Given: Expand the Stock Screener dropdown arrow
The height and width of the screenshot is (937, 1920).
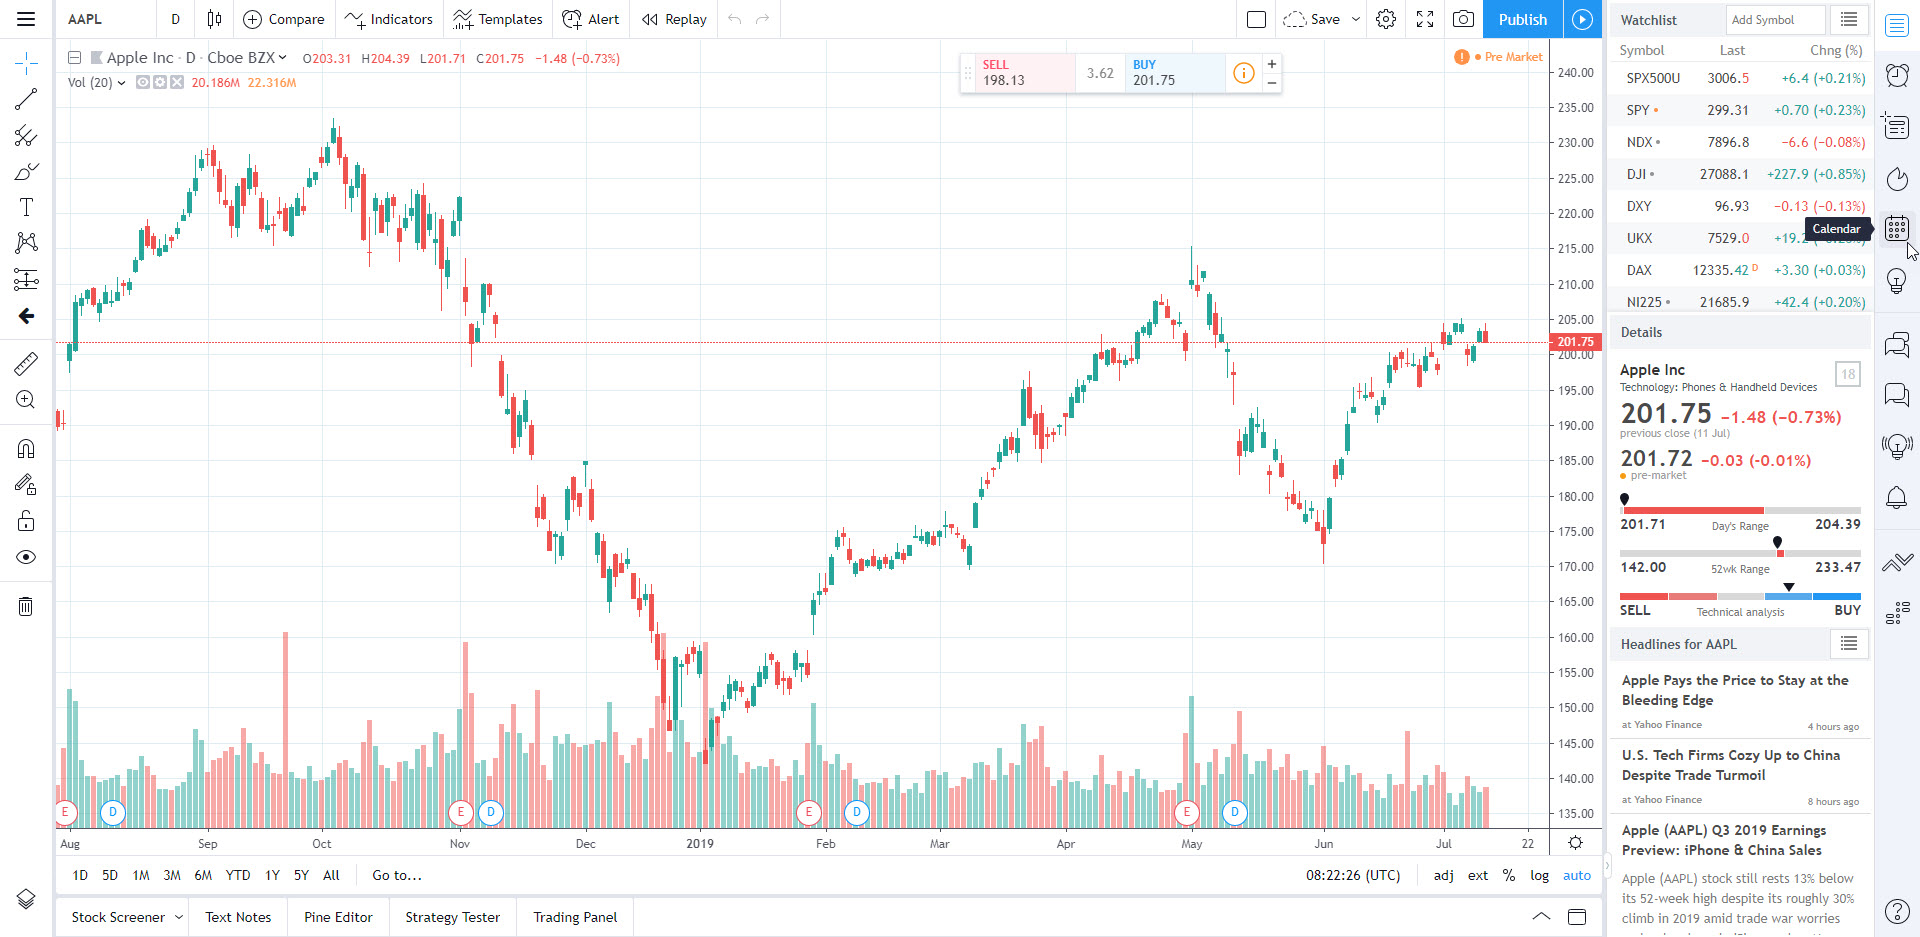Looking at the screenshot, I should tap(179, 917).
